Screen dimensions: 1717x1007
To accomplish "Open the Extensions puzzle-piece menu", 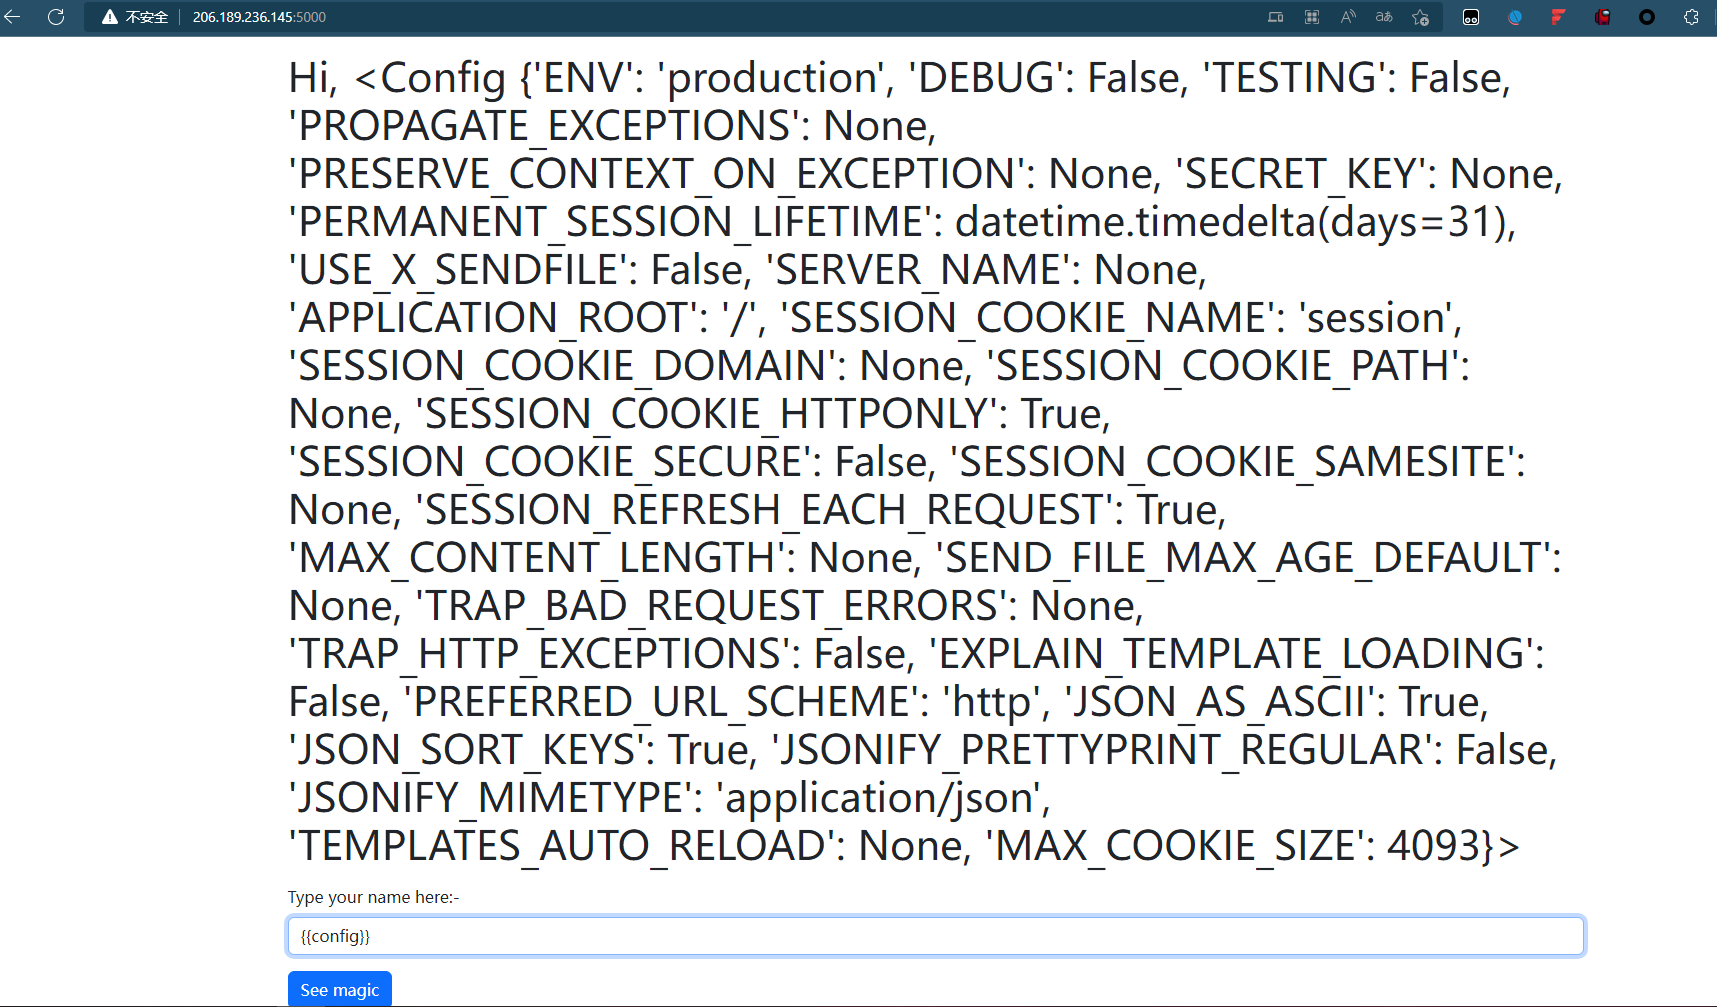I will 1691,17.
